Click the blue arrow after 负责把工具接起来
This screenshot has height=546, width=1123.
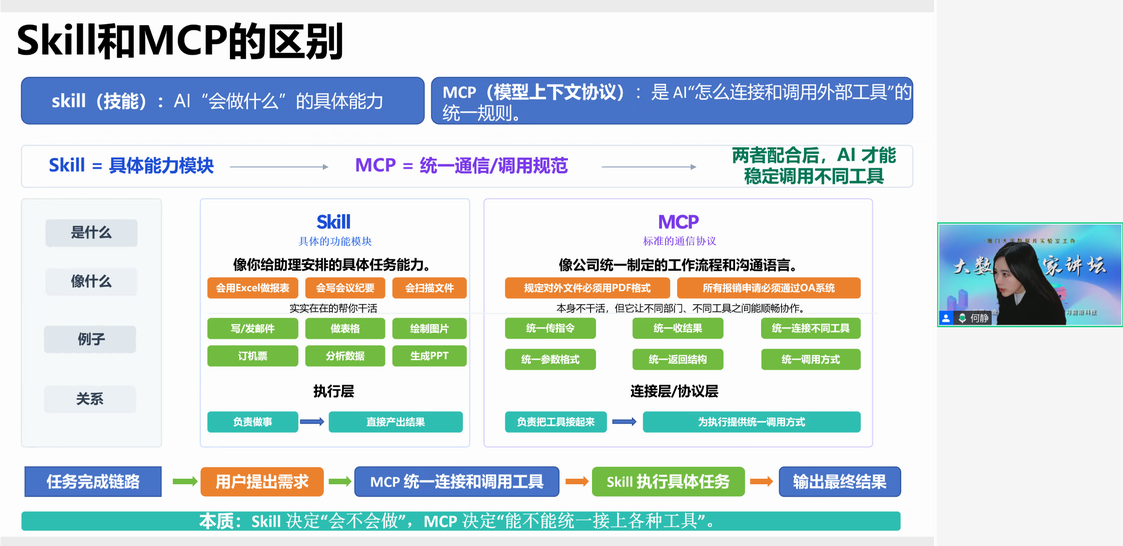[x=624, y=422]
